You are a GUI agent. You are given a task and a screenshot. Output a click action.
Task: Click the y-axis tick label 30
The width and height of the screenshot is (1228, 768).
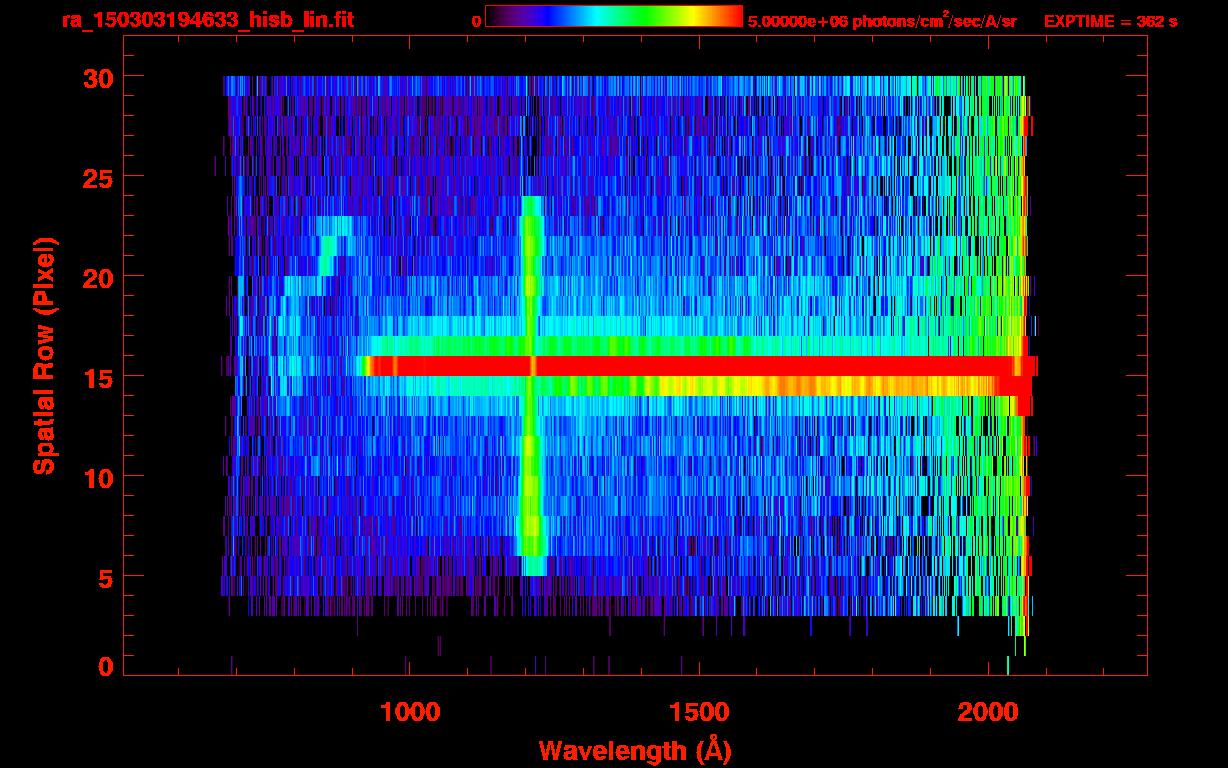(x=97, y=77)
